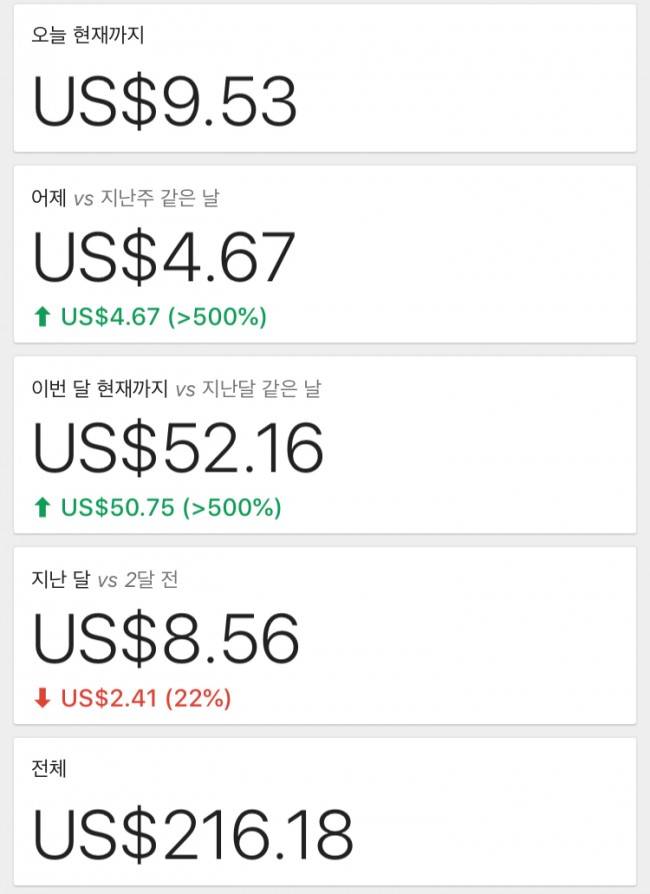
Task: Select the US$8.56 last month amount
Action: point(166,638)
